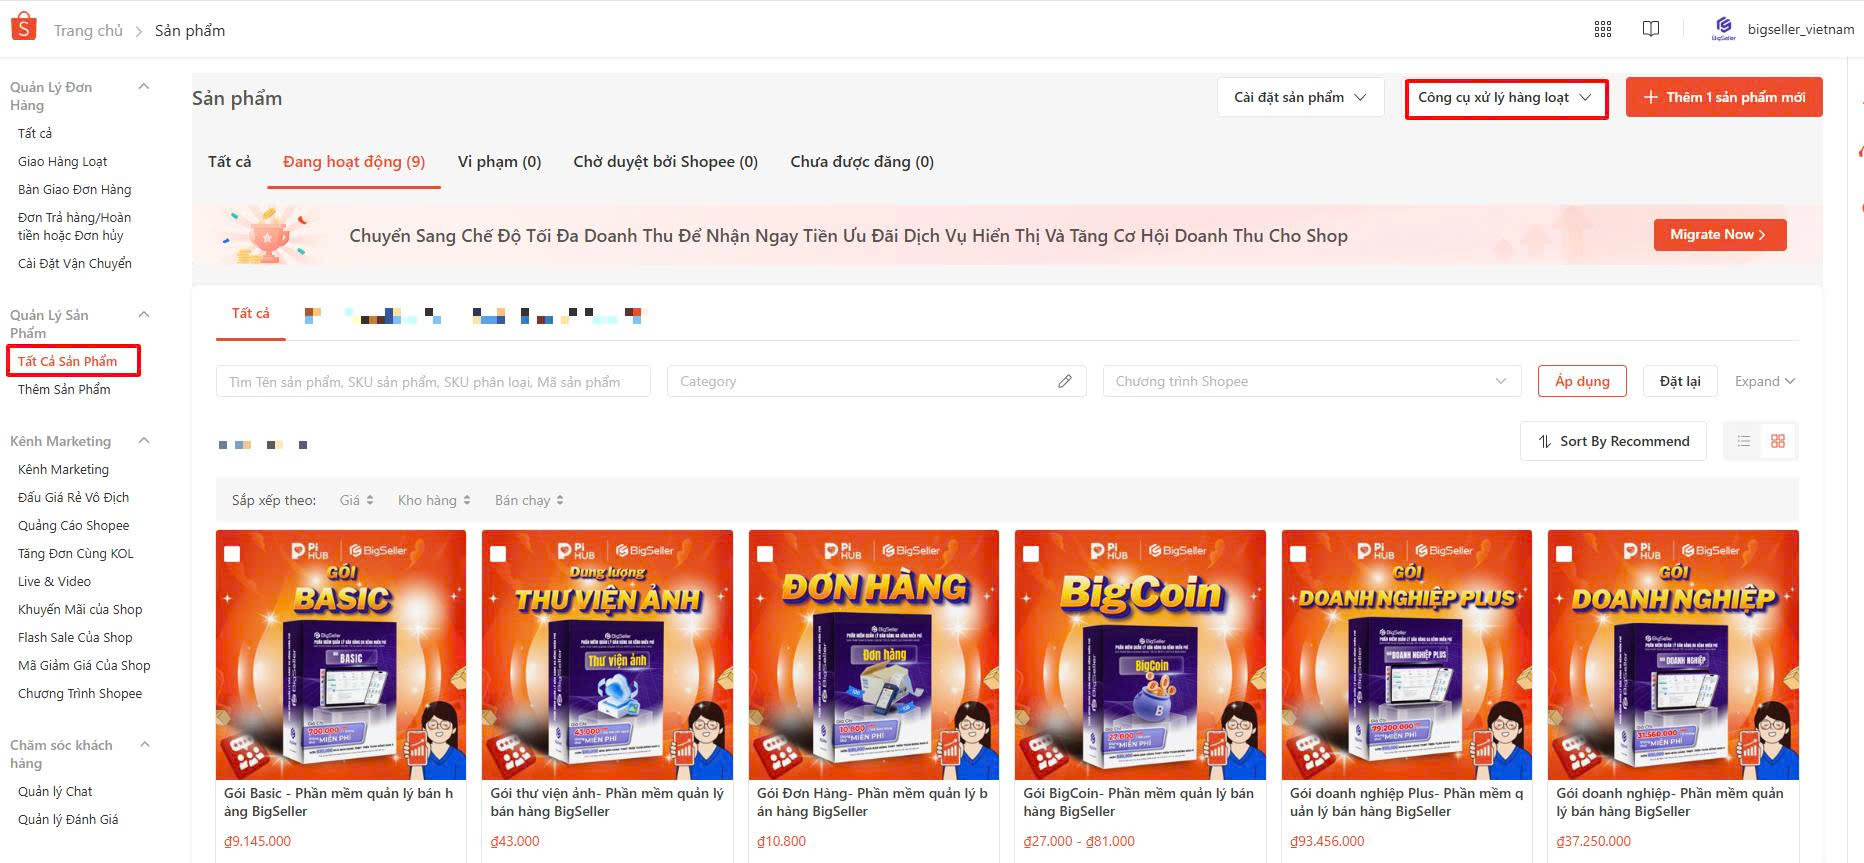Click the Shopee logo icon
This screenshot has width=1864, height=863.
(23, 27)
